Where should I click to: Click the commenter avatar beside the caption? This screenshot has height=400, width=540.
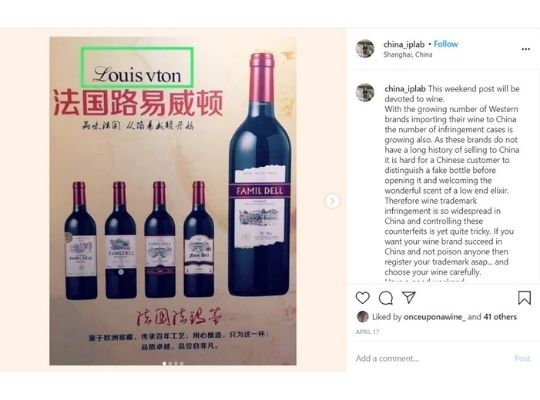[365, 93]
